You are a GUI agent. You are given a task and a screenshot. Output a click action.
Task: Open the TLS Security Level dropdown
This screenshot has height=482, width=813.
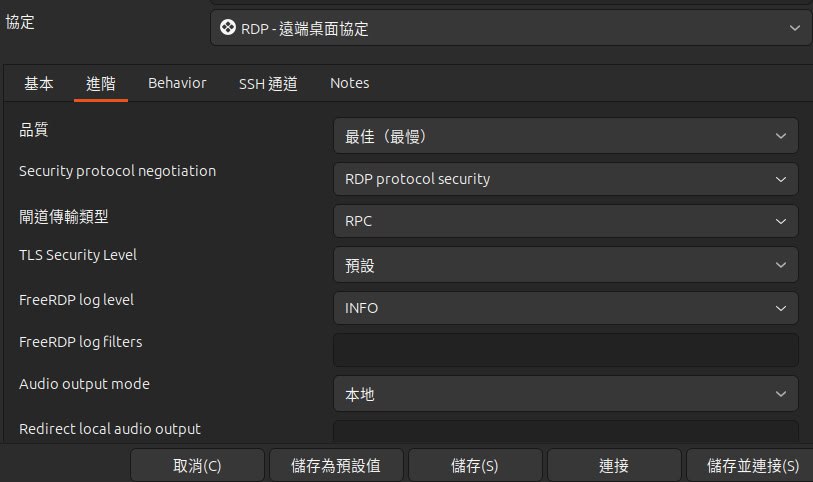click(565, 265)
